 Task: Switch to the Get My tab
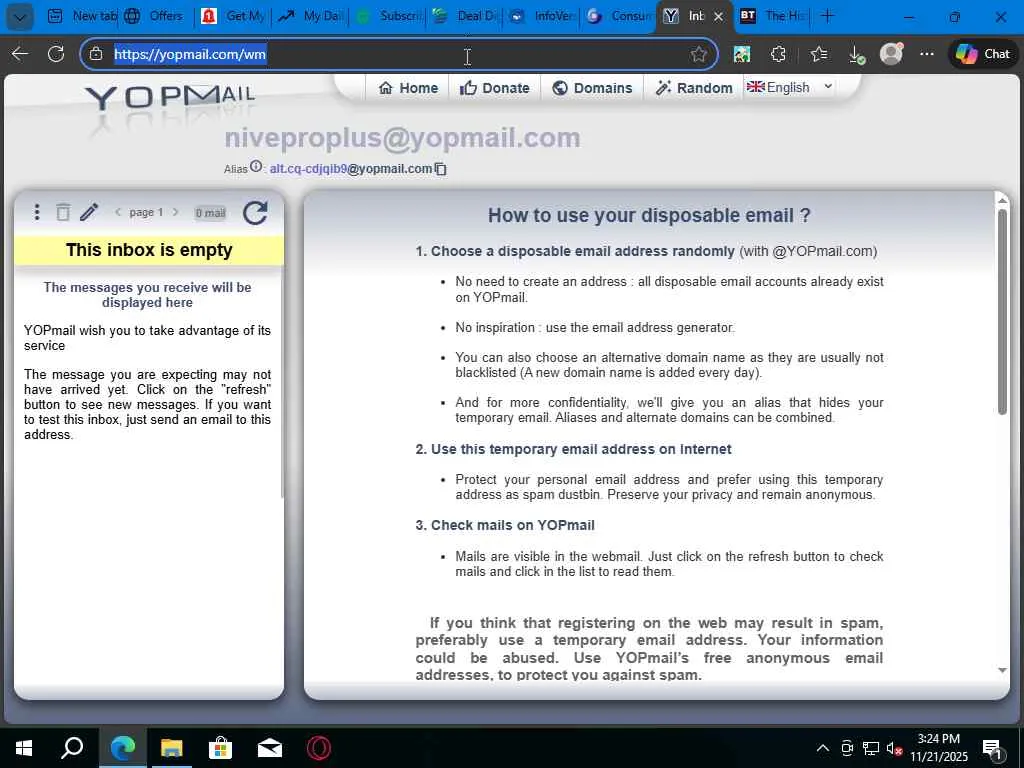click(x=234, y=16)
